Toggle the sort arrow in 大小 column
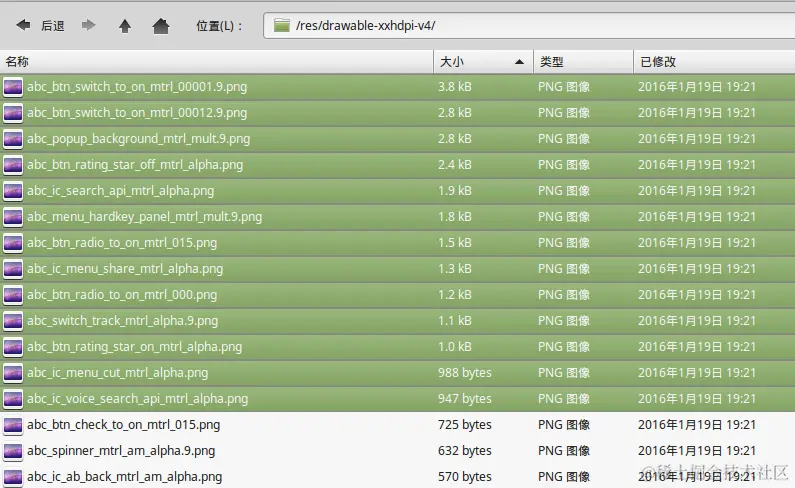 (519, 62)
